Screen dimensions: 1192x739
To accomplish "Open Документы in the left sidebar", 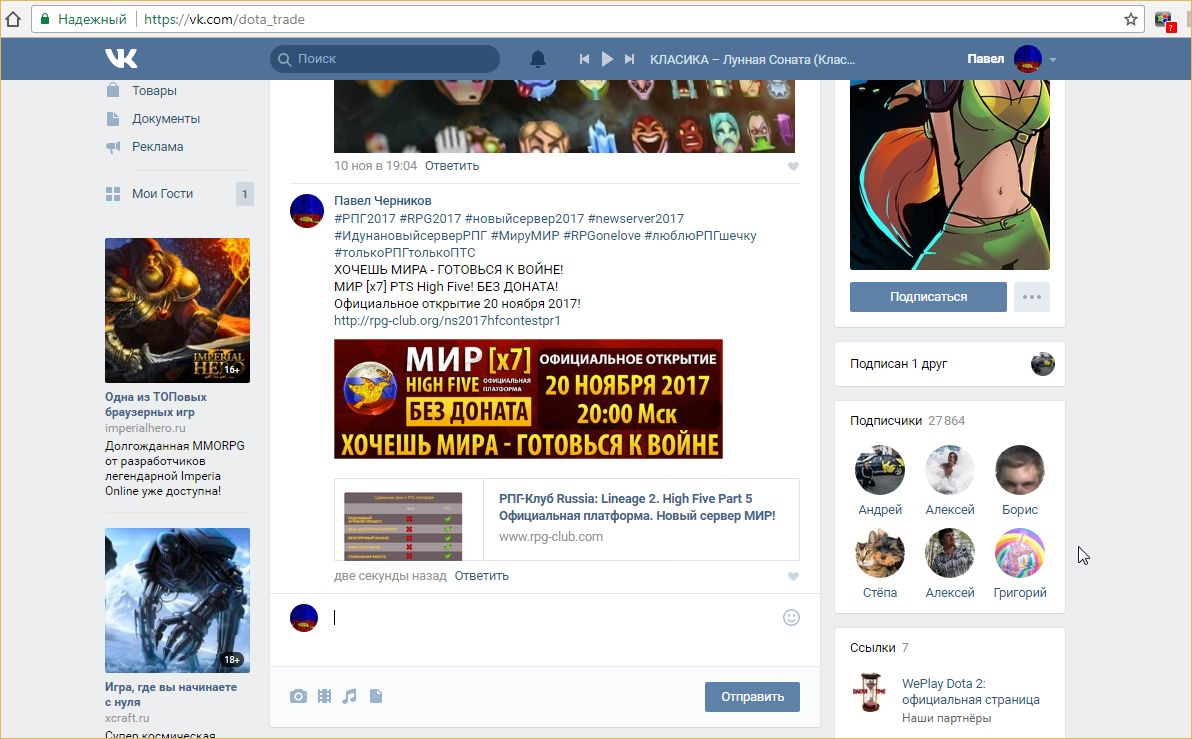I will pos(166,118).
